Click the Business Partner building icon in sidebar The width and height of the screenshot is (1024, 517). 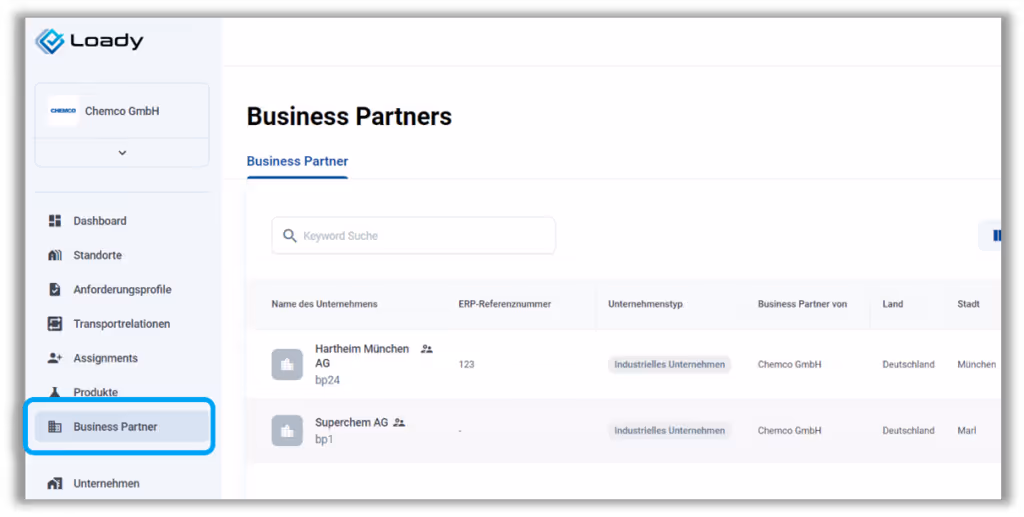[x=55, y=427]
